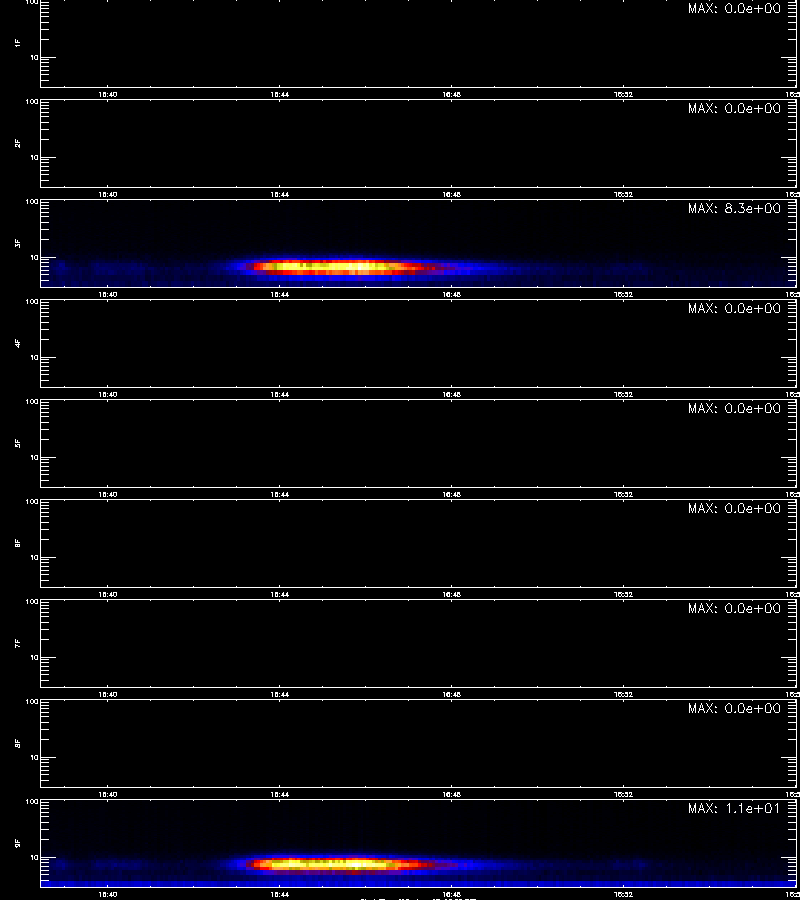
Task: Click the MAX: 8.3e+00 readout in the 3F panel
Action: pyautogui.click(x=735, y=208)
